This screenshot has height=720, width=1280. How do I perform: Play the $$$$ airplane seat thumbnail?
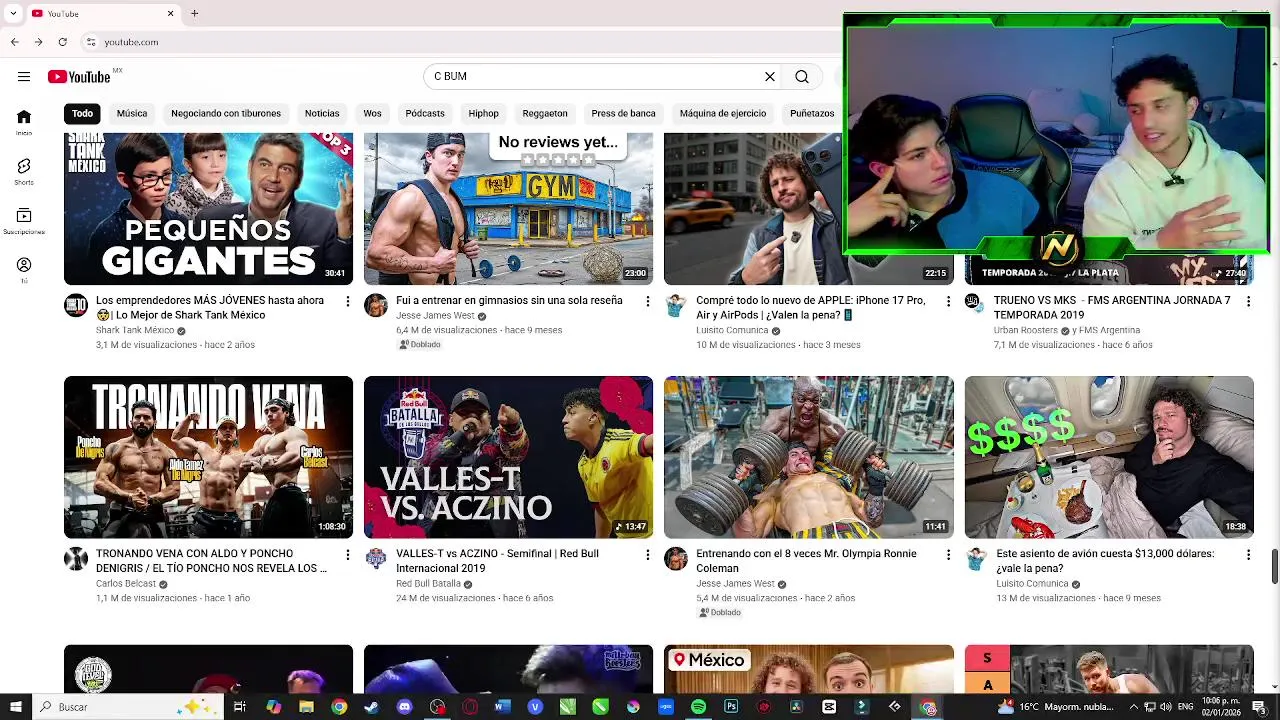tap(1109, 457)
